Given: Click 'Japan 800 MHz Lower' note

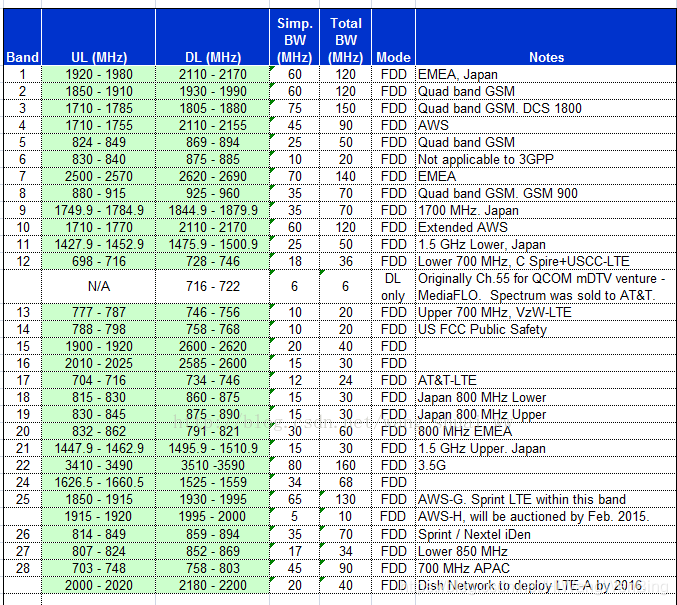Looking at the screenshot, I should click(546, 397).
